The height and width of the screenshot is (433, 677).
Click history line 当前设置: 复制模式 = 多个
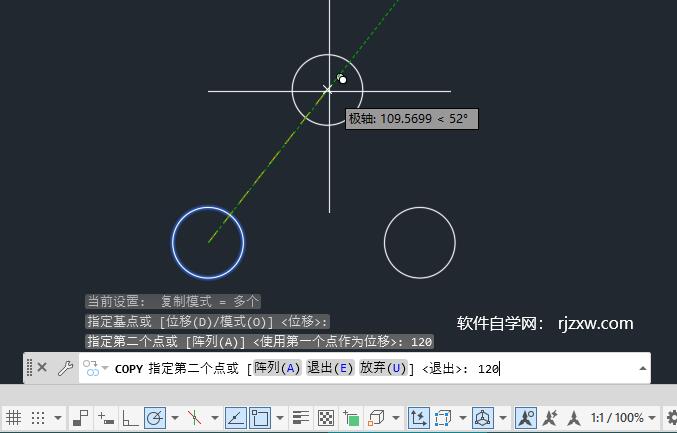click(173, 301)
